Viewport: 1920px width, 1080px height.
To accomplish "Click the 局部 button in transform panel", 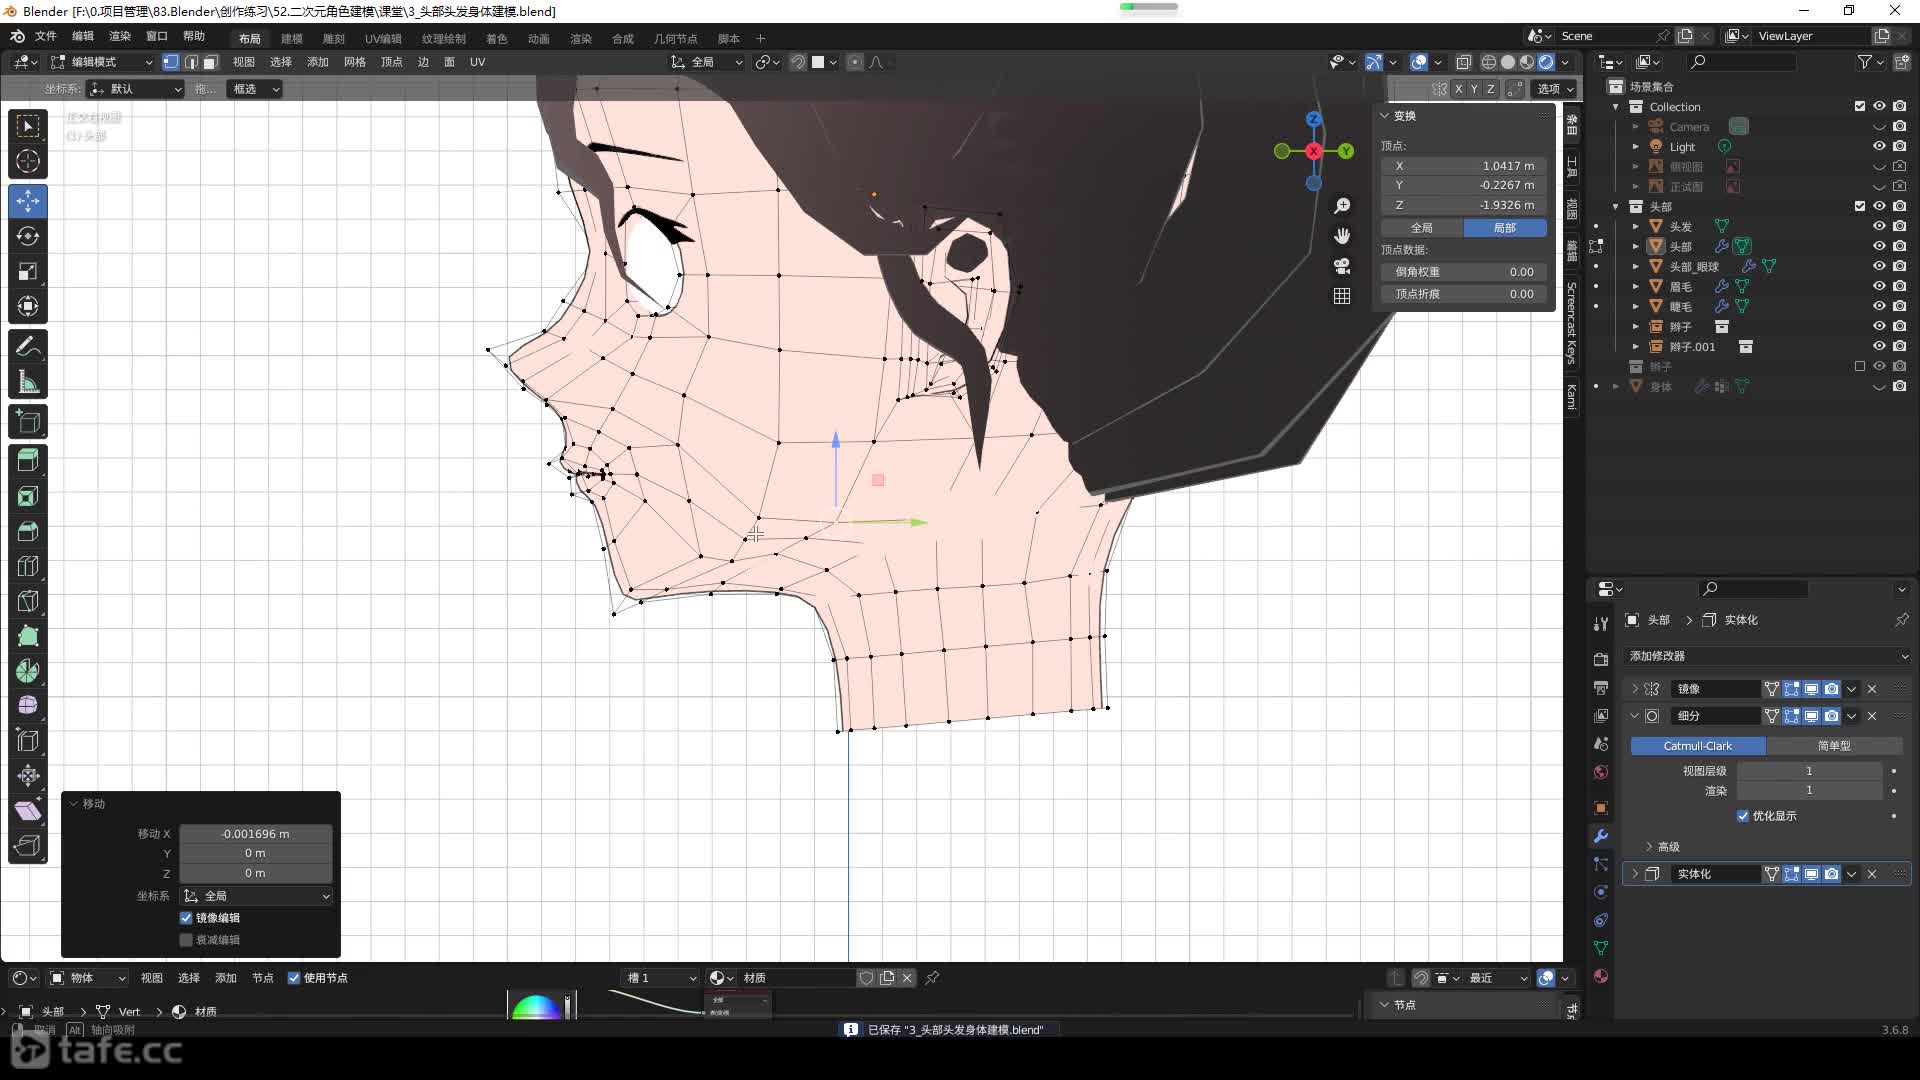I will tap(1505, 228).
